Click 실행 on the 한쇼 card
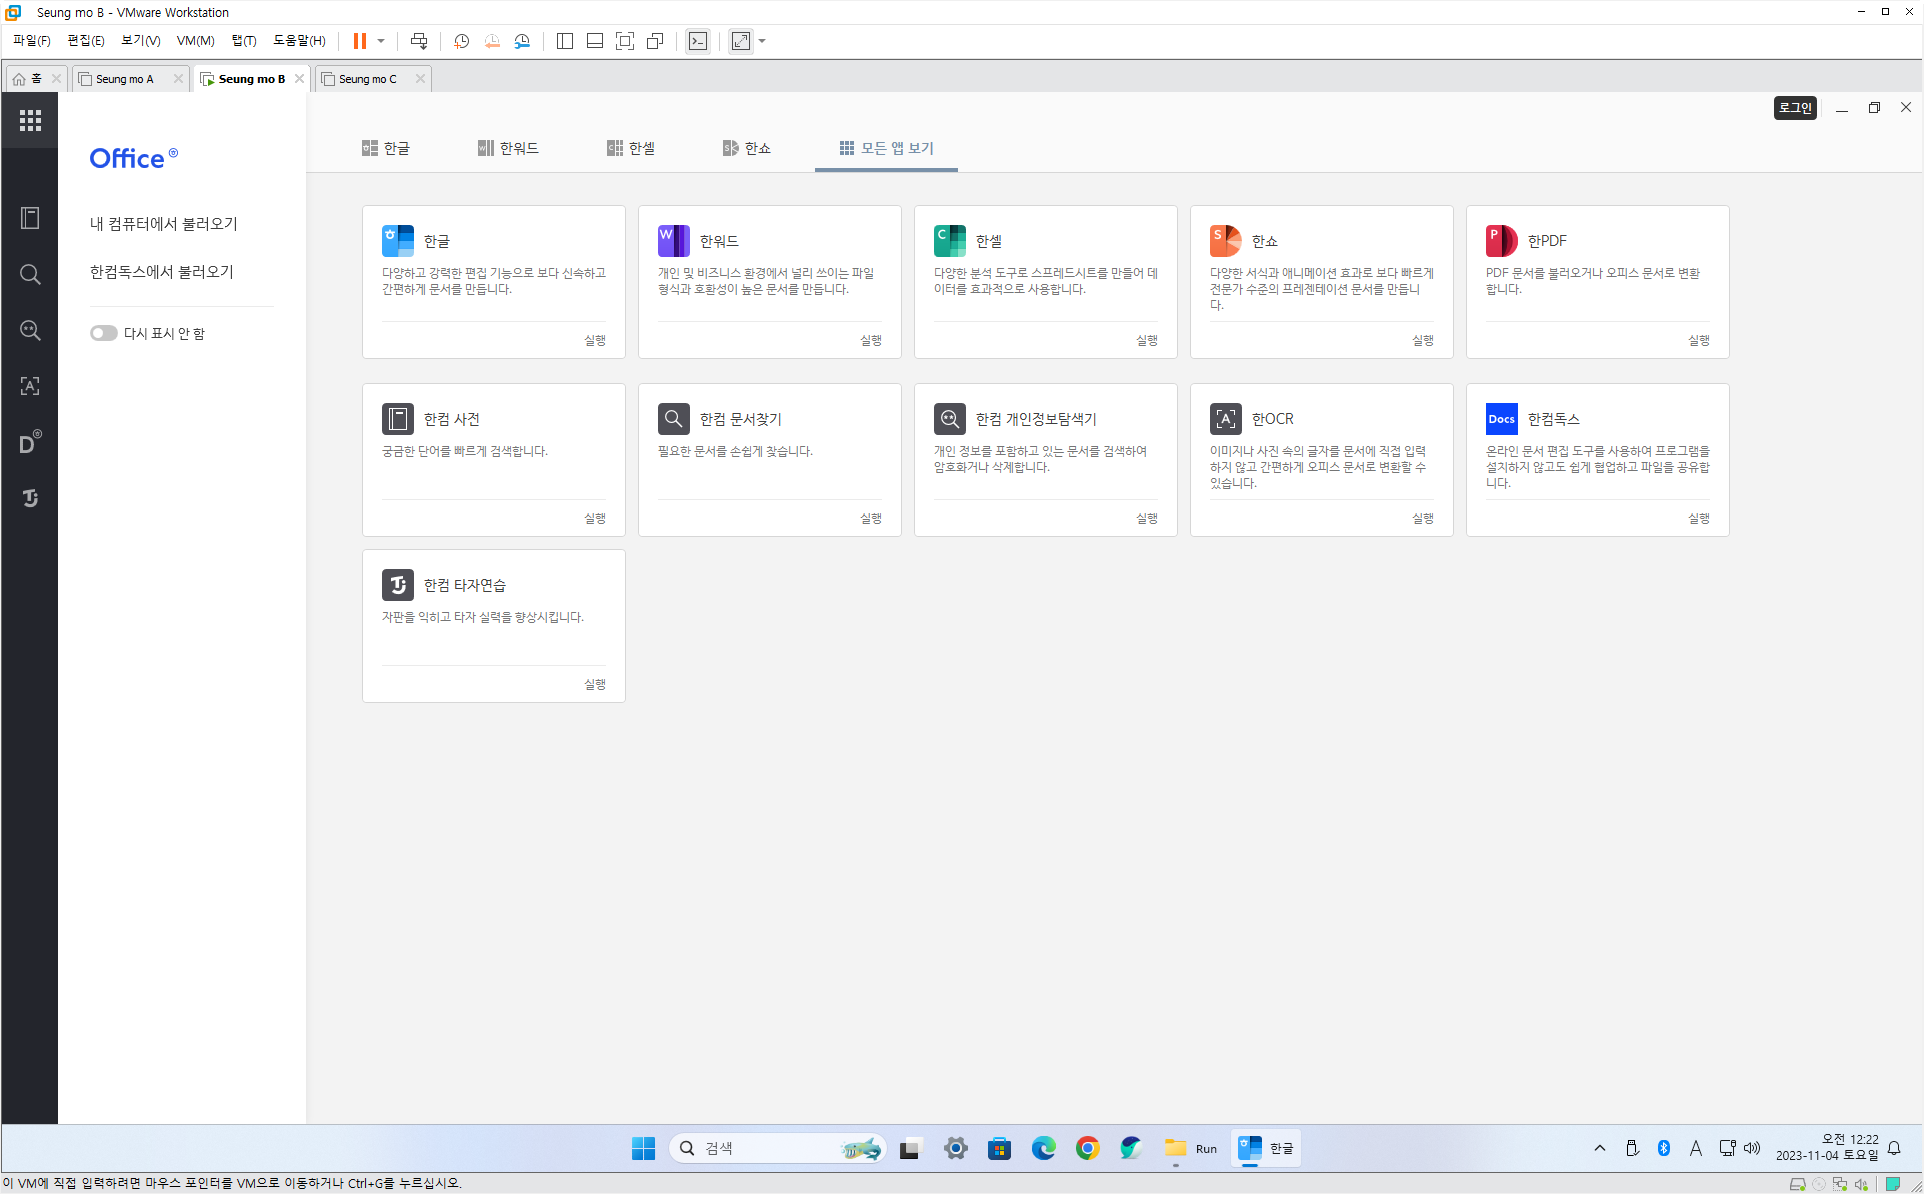The image size is (1924, 1194). pos(1422,340)
